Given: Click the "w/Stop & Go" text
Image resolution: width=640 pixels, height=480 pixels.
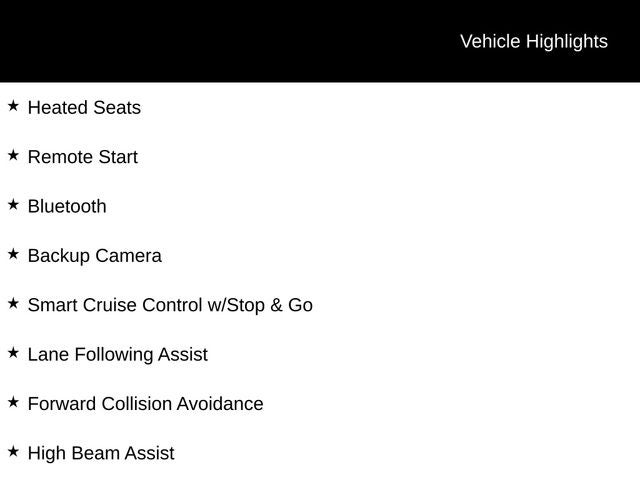Looking at the screenshot, I should pyautogui.click(x=260, y=305).
